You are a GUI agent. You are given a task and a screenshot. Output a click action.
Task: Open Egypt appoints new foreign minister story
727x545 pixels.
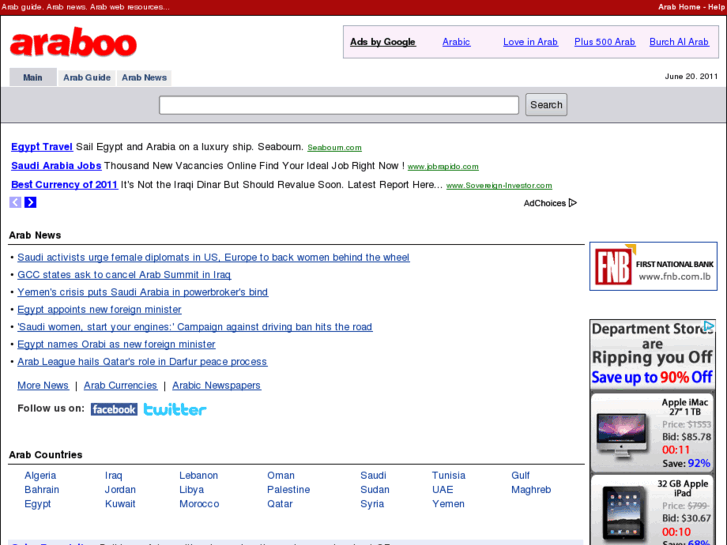(x=99, y=309)
